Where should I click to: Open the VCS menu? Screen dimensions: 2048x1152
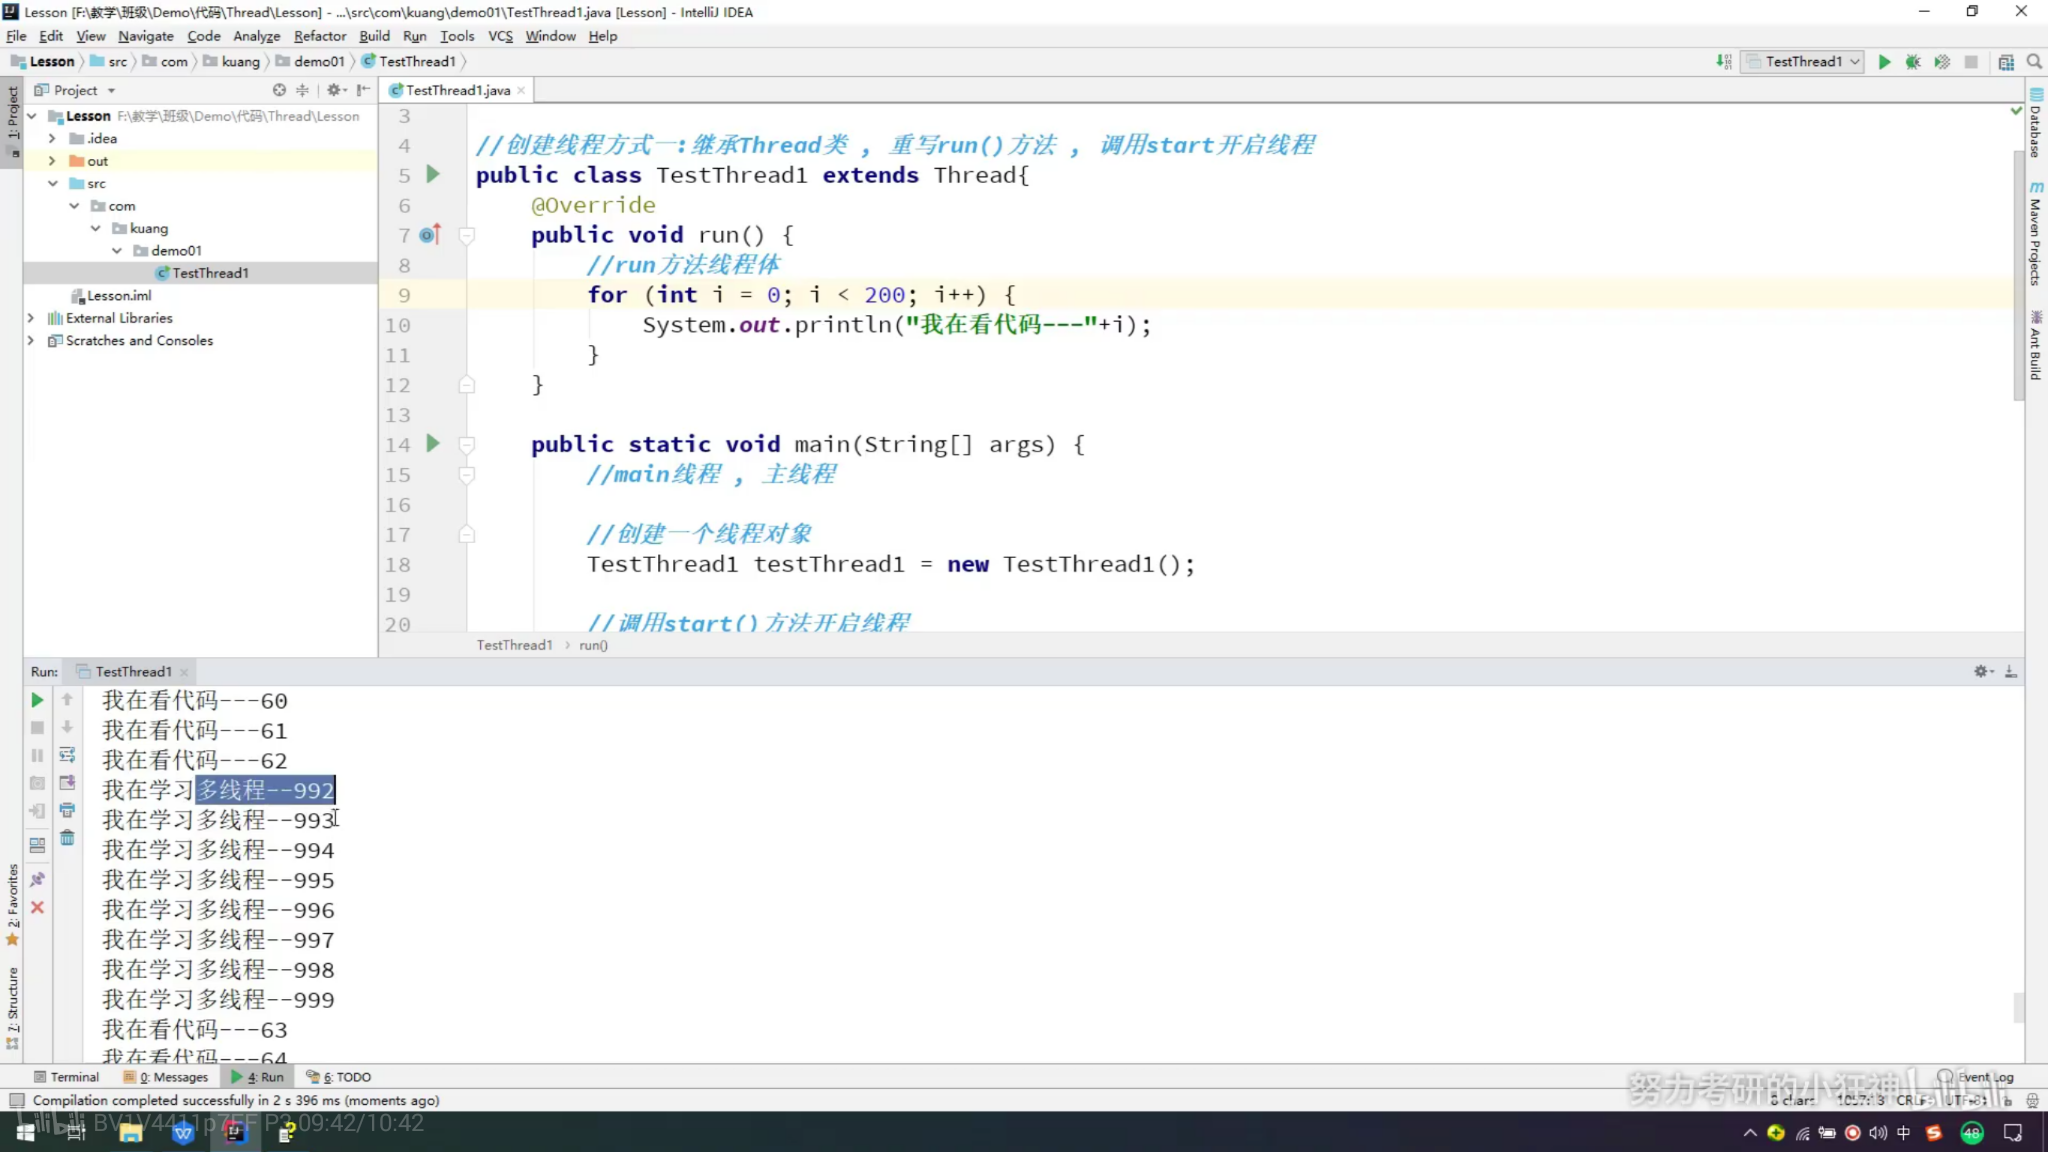pyautogui.click(x=500, y=36)
